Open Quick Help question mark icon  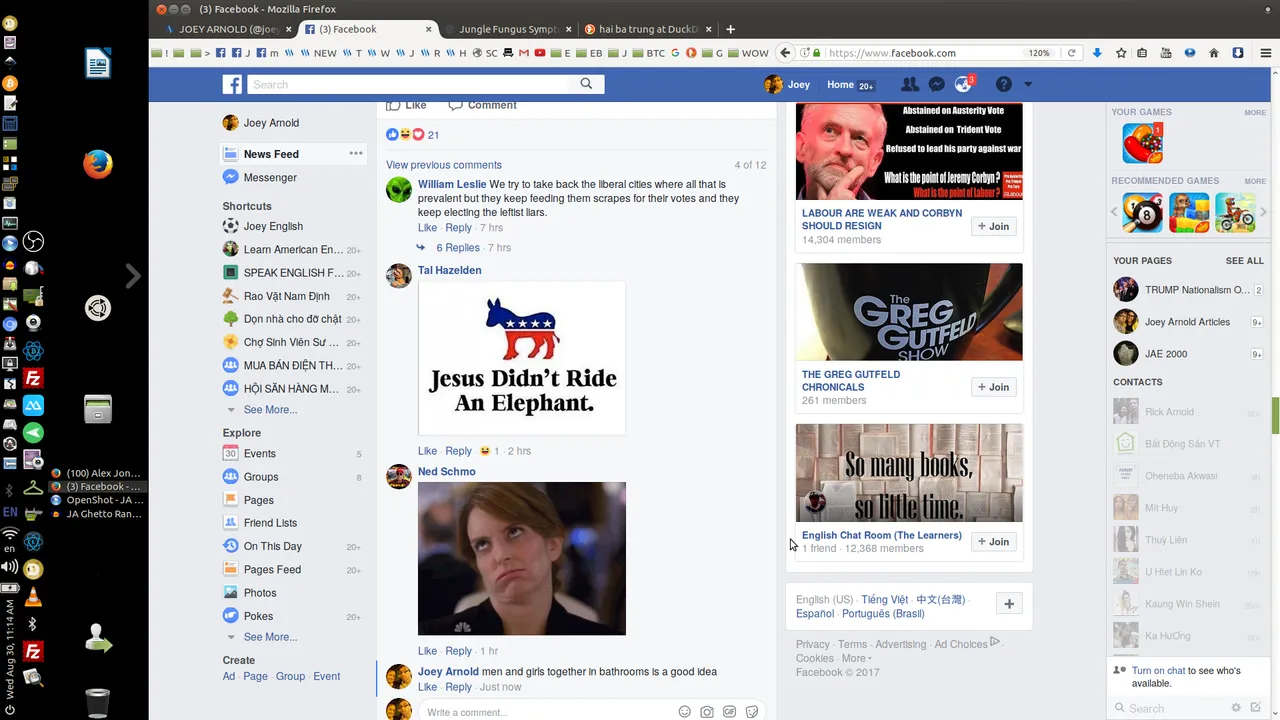1004,85
